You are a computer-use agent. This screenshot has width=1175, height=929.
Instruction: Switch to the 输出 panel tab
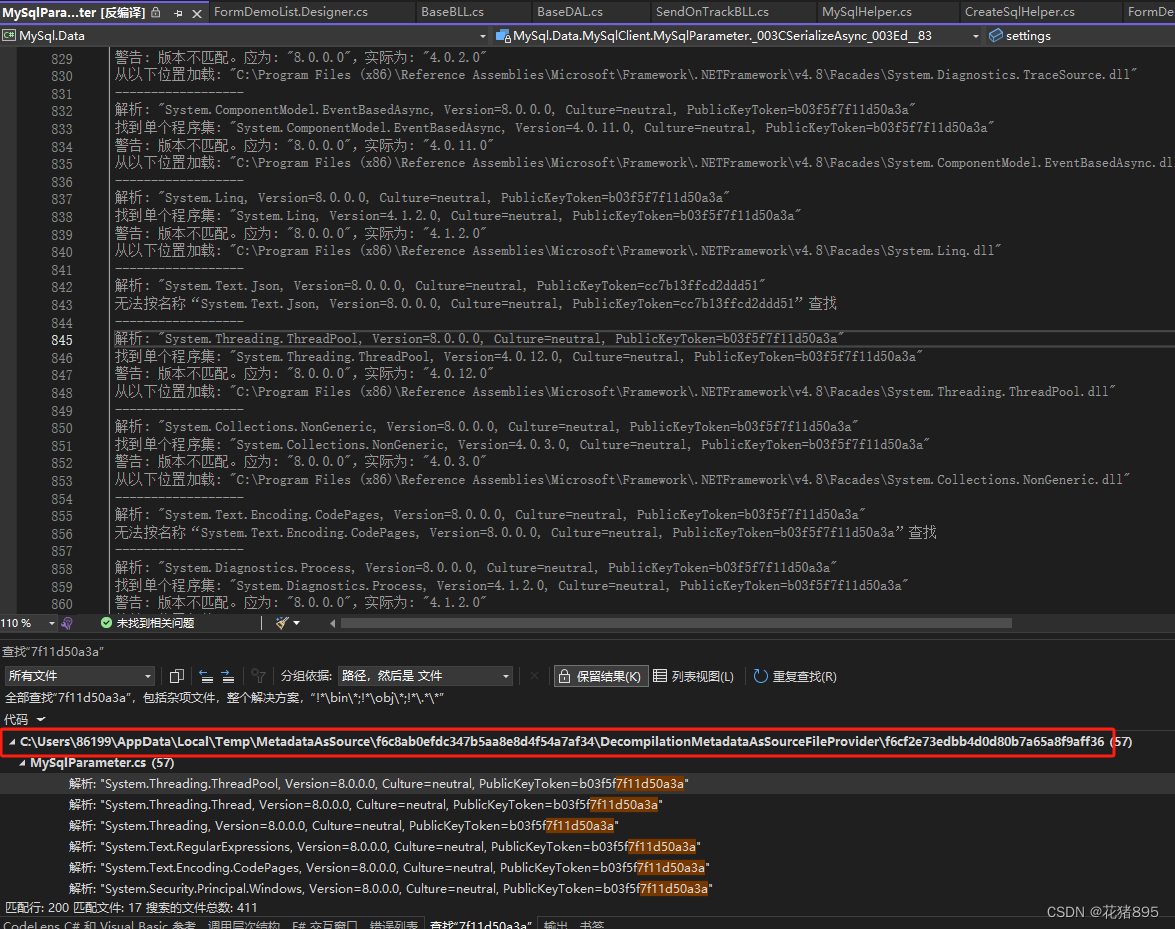pyautogui.click(x=555, y=925)
